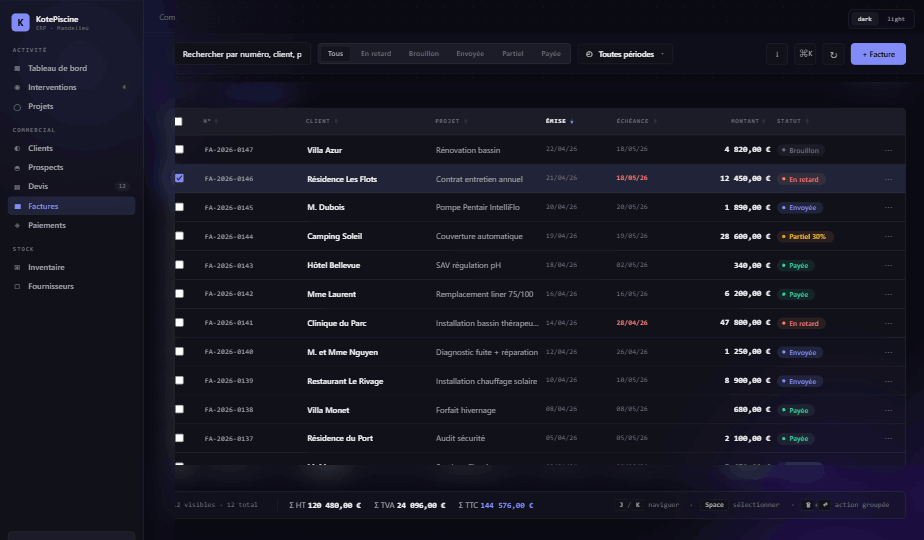
Task: Click the Devis sidebar icon
Action: (17, 187)
